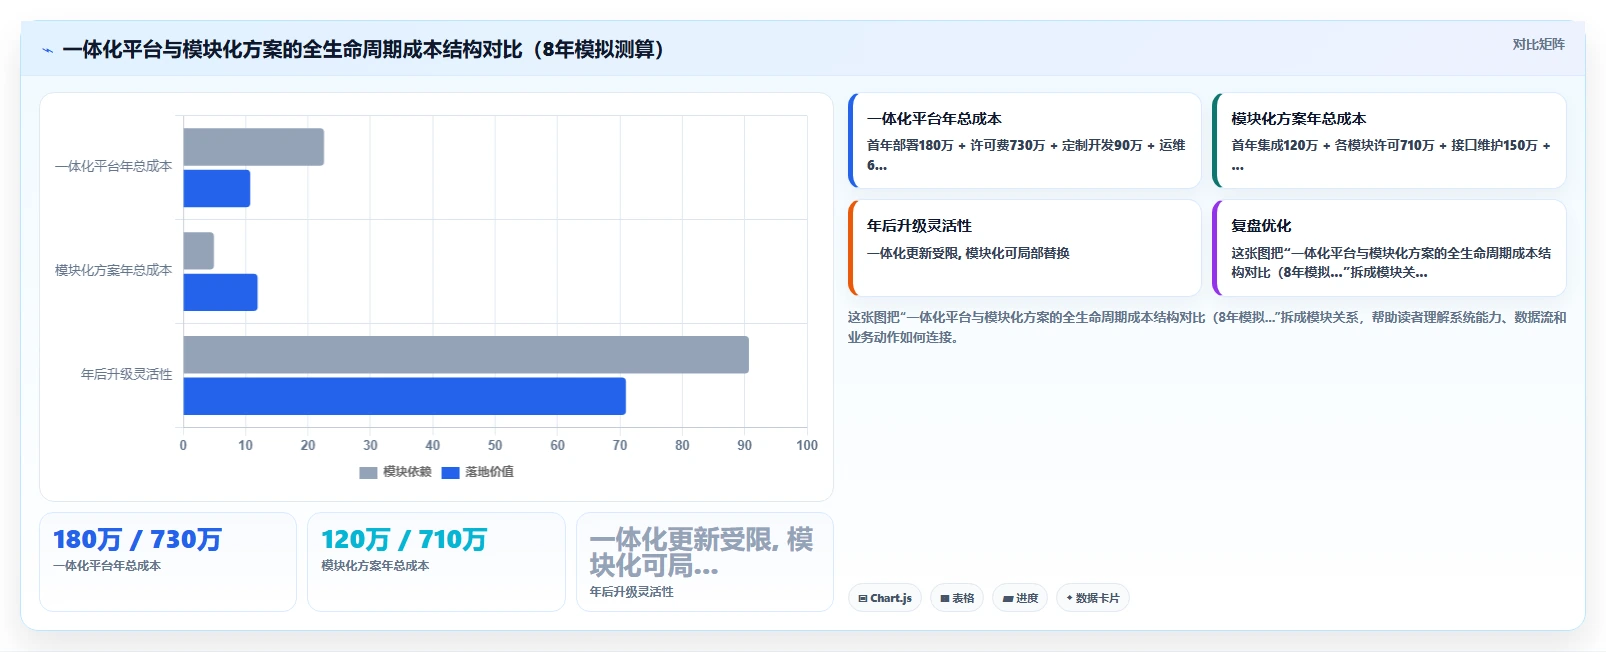
Task: Click the text 一体化更新受限, 模块化可局部替换
Action: [968, 253]
